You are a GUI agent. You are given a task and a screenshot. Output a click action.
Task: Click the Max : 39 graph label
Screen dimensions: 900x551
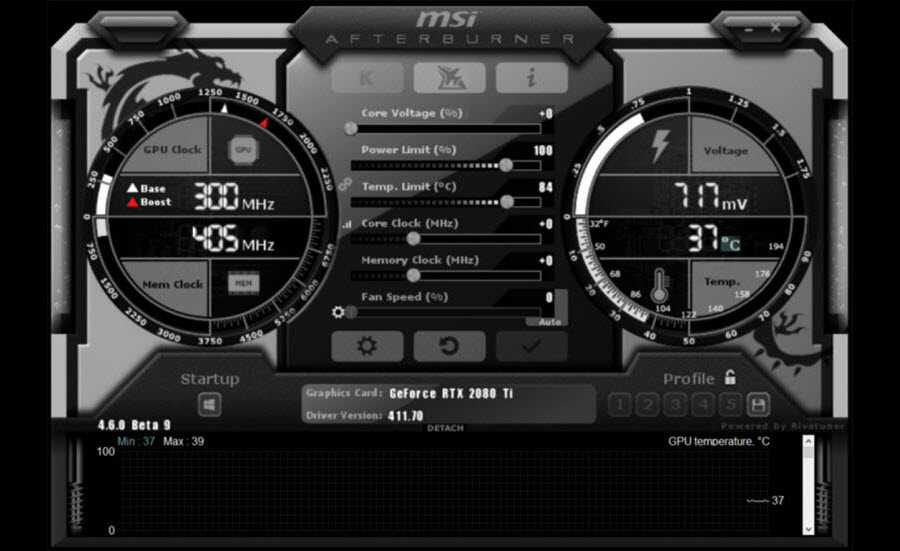click(184, 441)
